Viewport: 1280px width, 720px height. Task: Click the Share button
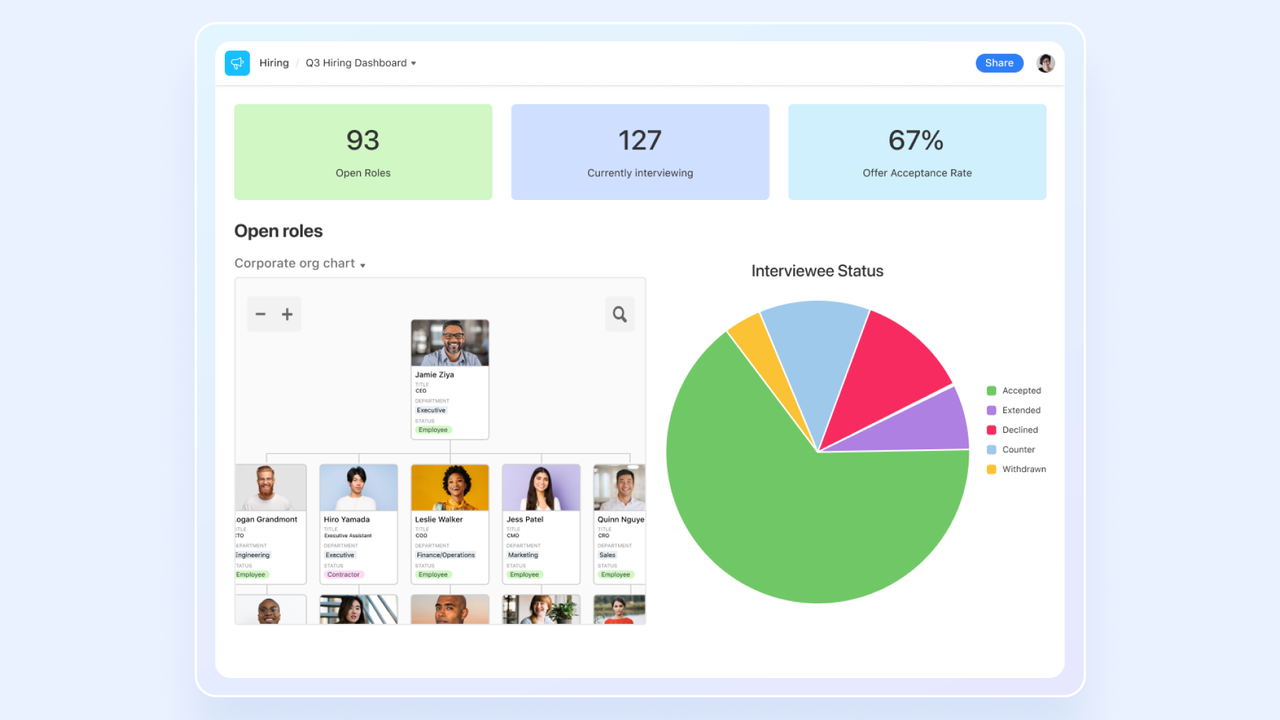[x=999, y=63]
